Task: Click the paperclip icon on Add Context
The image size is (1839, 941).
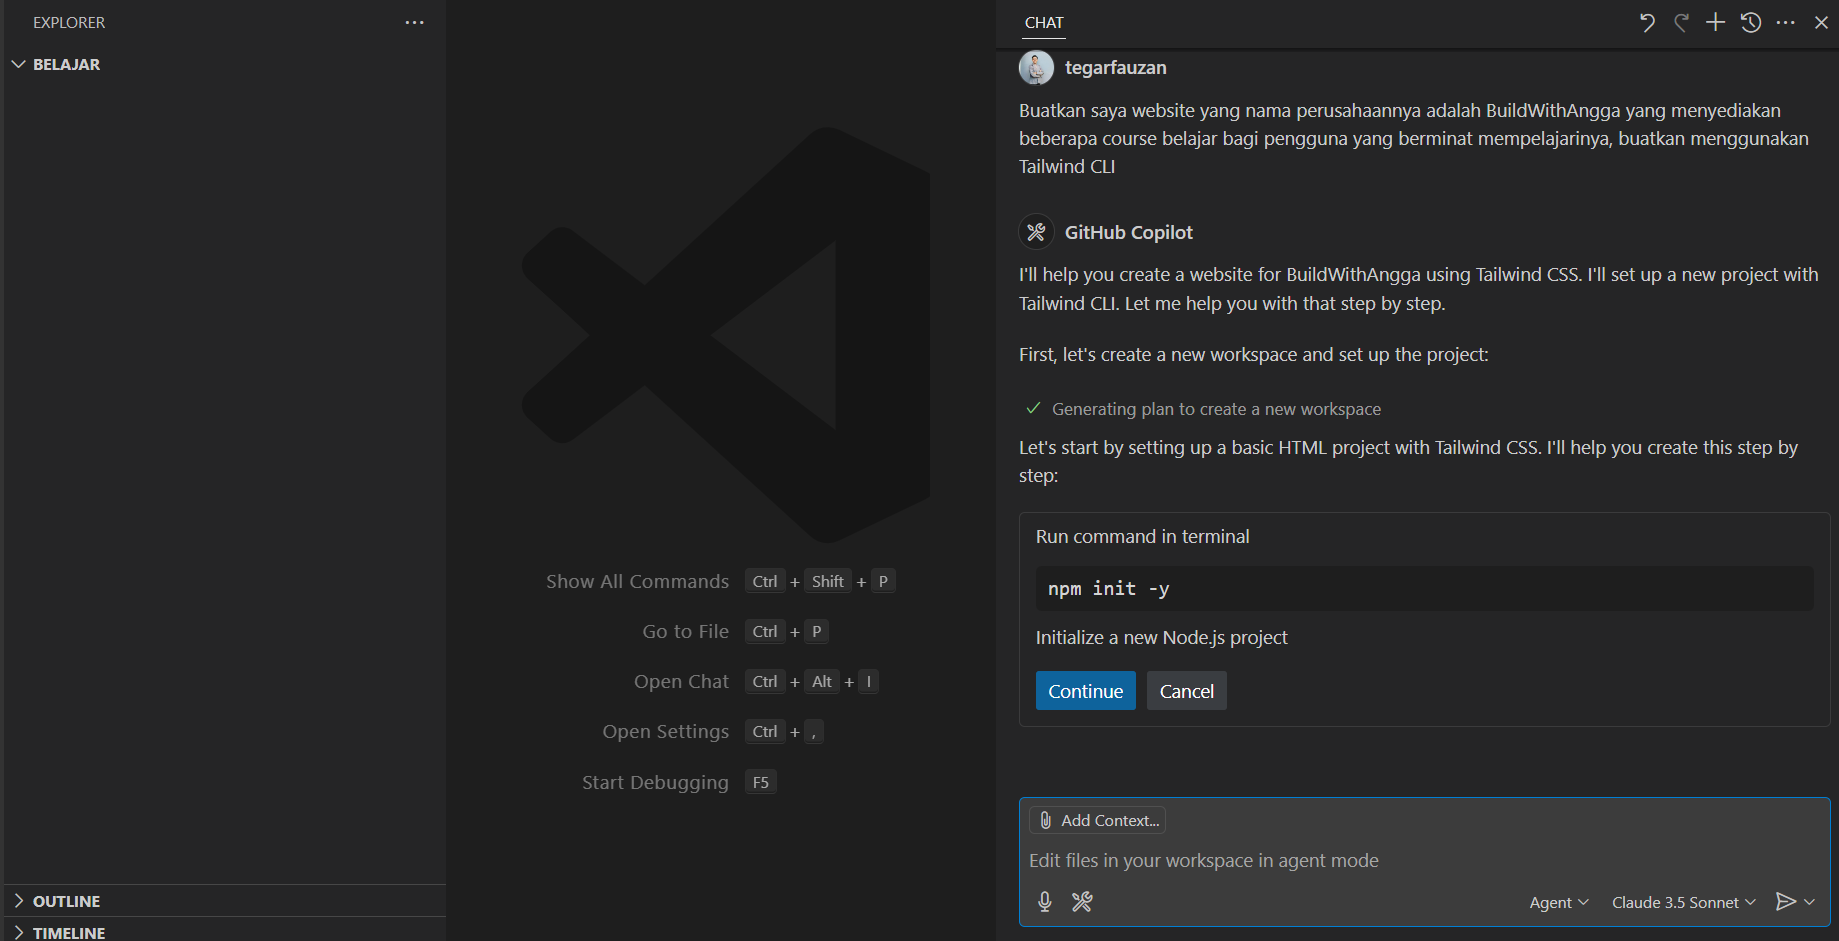Action: [1045, 820]
